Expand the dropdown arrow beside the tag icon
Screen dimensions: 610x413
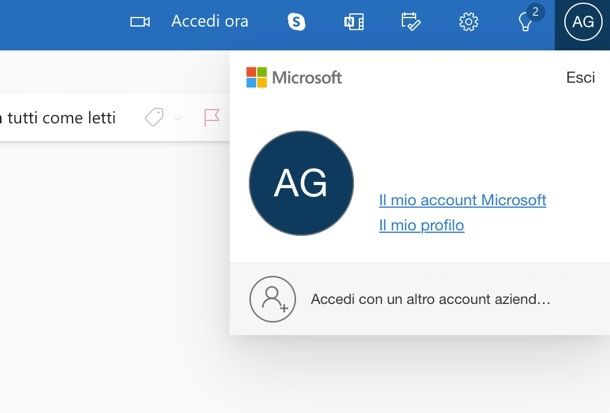pyautogui.click(x=178, y=117)
